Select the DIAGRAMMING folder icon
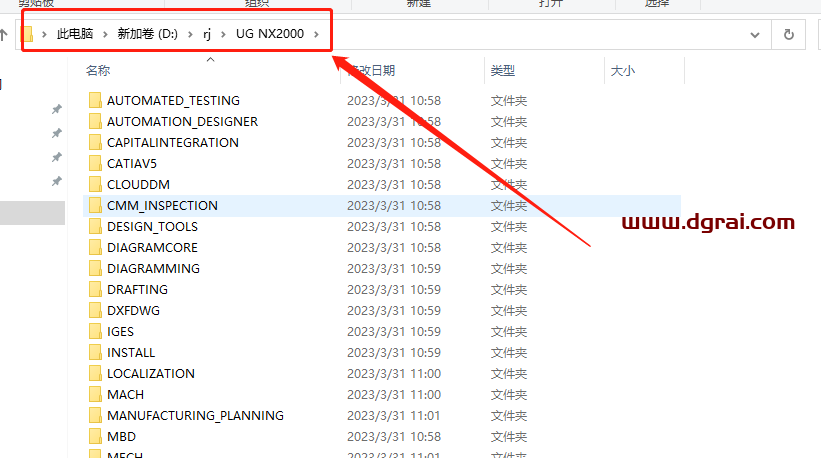Viewport: 821px width, 458px height. [95, 268]
